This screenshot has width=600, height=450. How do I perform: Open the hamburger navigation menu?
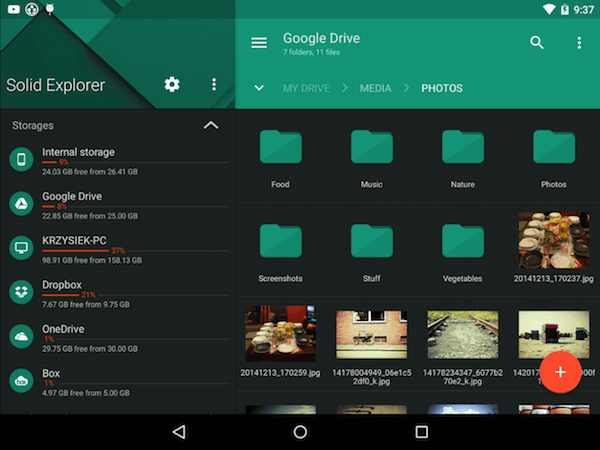point(259,42)
